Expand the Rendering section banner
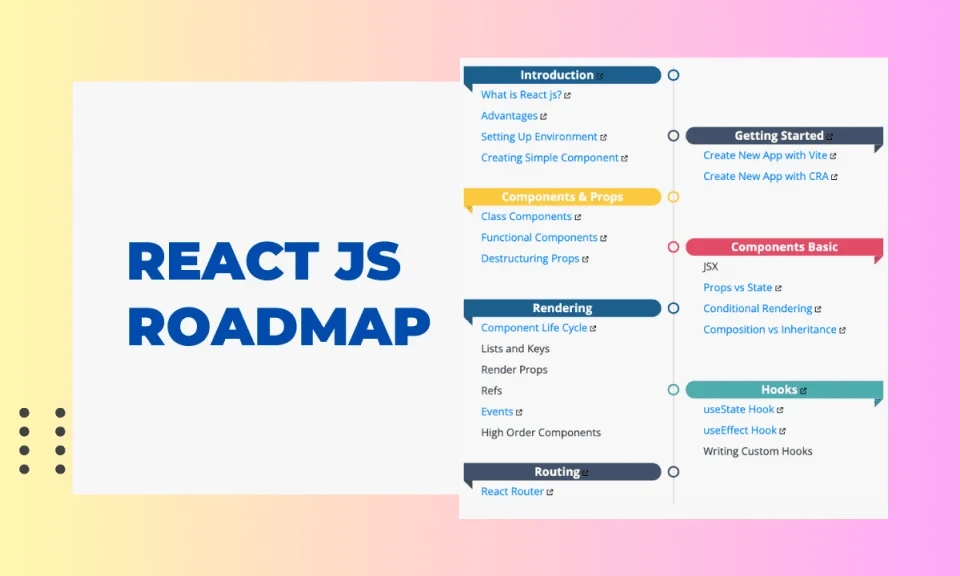Screen dimensions: 960x576 click(560, 308)
